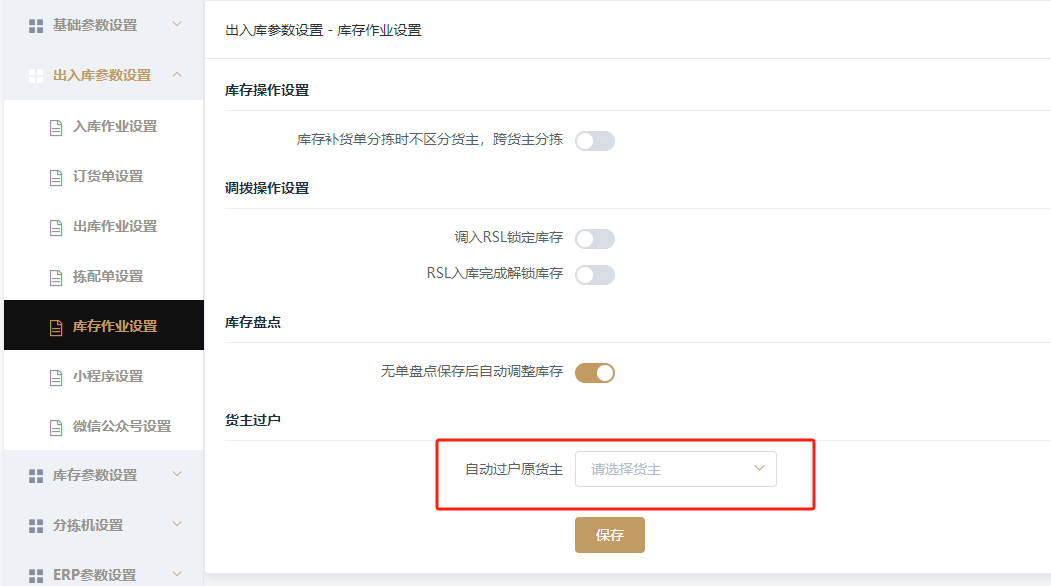Turn on 调入RSL锁定库存 switch
The width and height of the screenshot is (1051, 586).
(595, 239)
